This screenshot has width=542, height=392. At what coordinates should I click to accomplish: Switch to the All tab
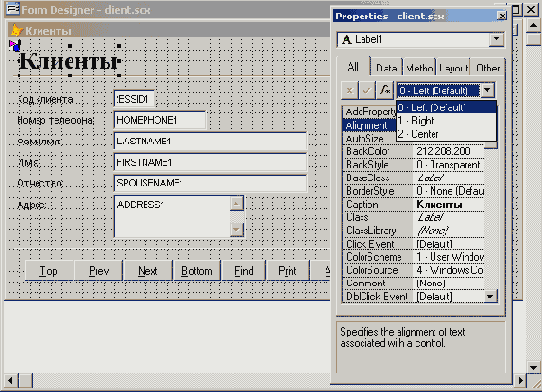coord(353,67)
